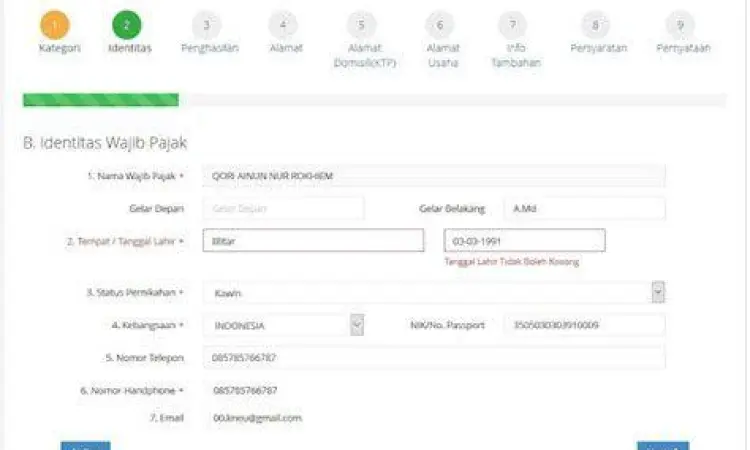Click the Nama Wajib Pajak field

click(x=434, y=176)
